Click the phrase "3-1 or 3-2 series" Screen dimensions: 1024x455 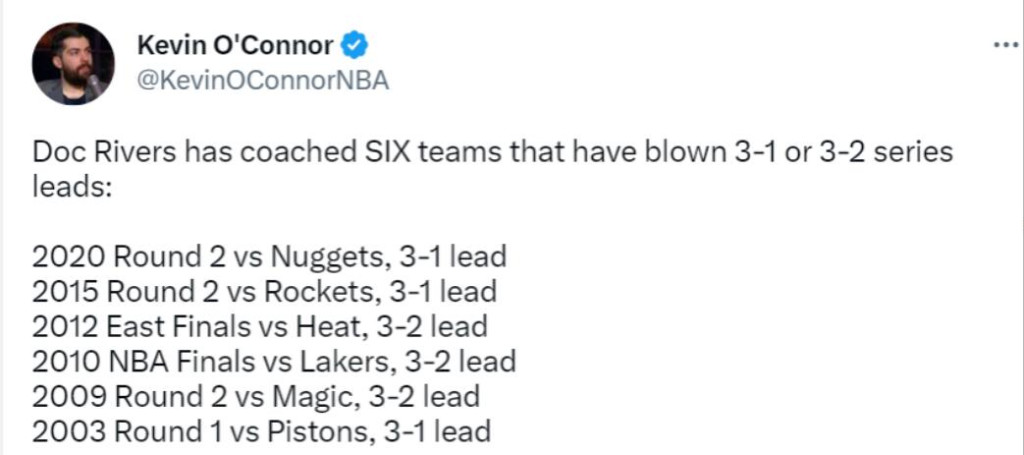coord(839,152)
